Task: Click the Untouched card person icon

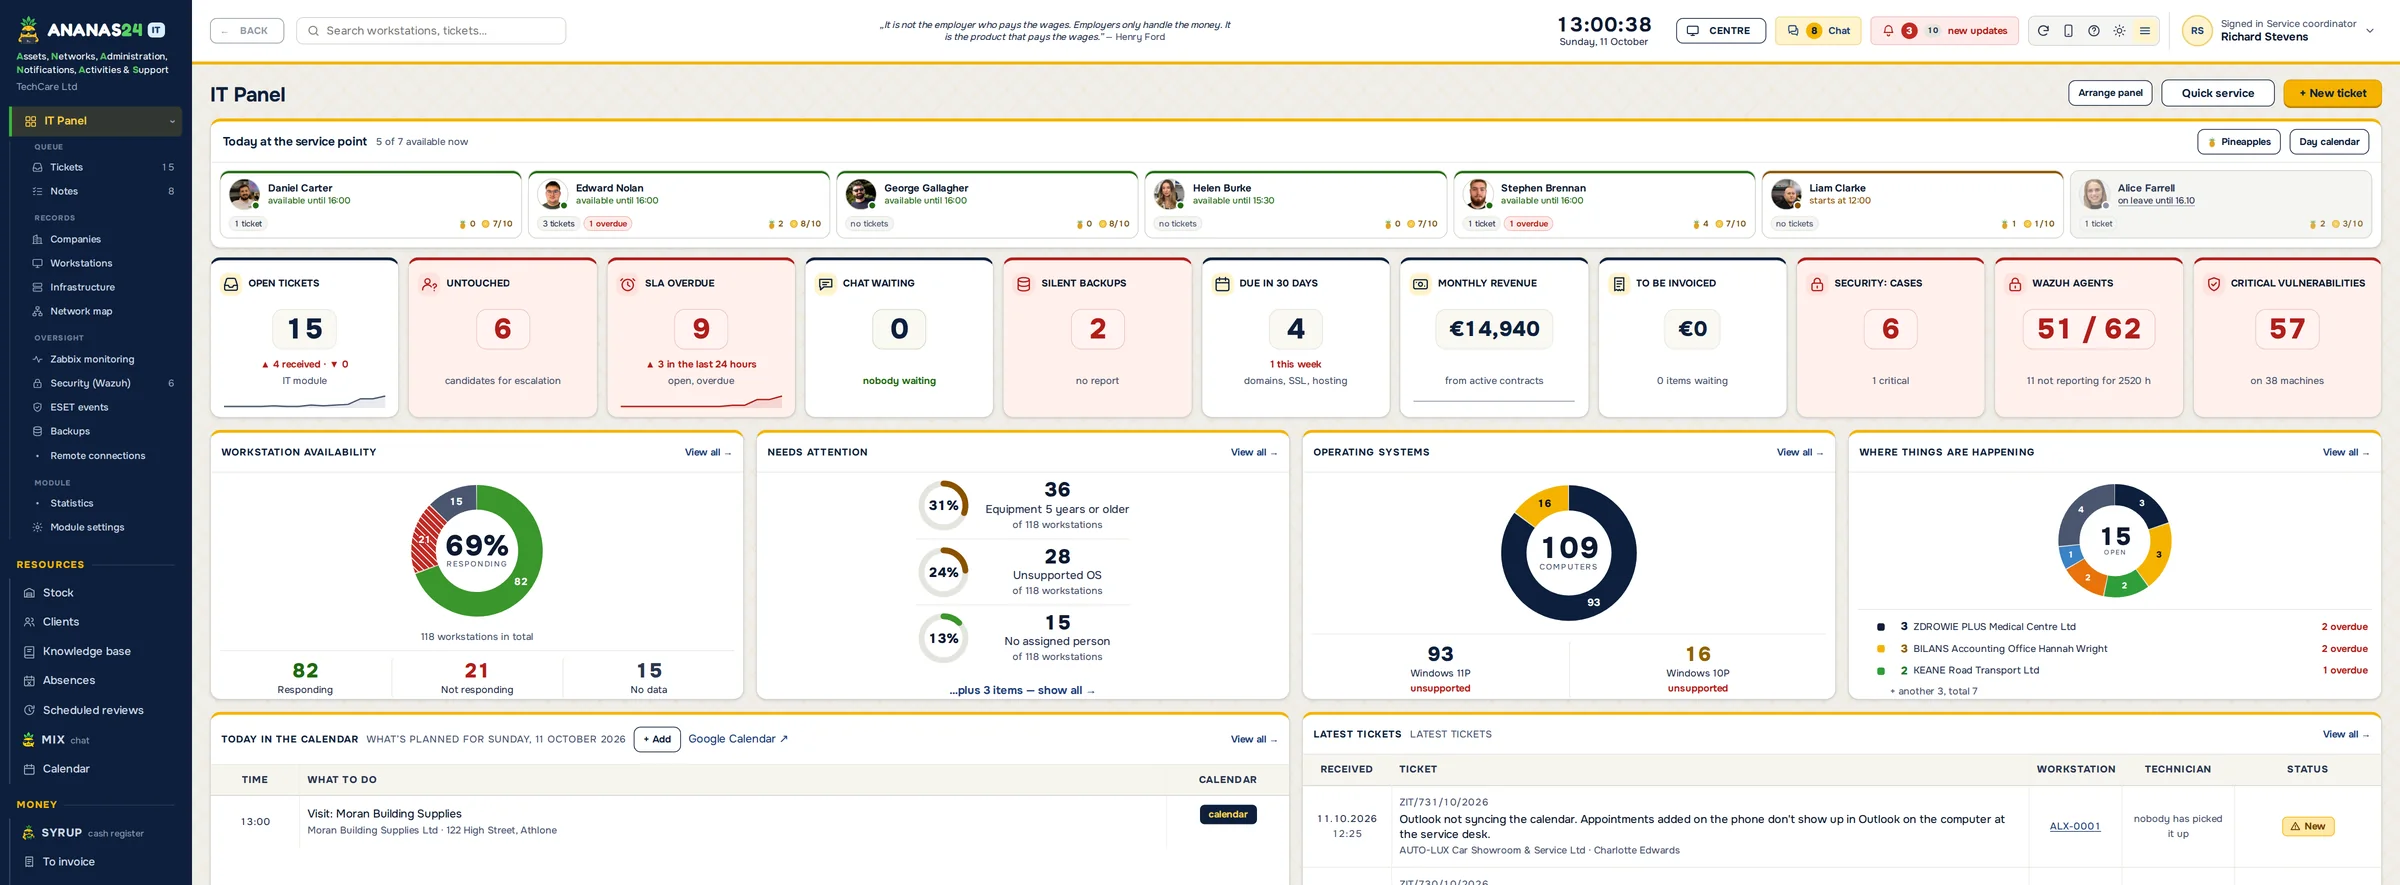Action: (429, 284)
